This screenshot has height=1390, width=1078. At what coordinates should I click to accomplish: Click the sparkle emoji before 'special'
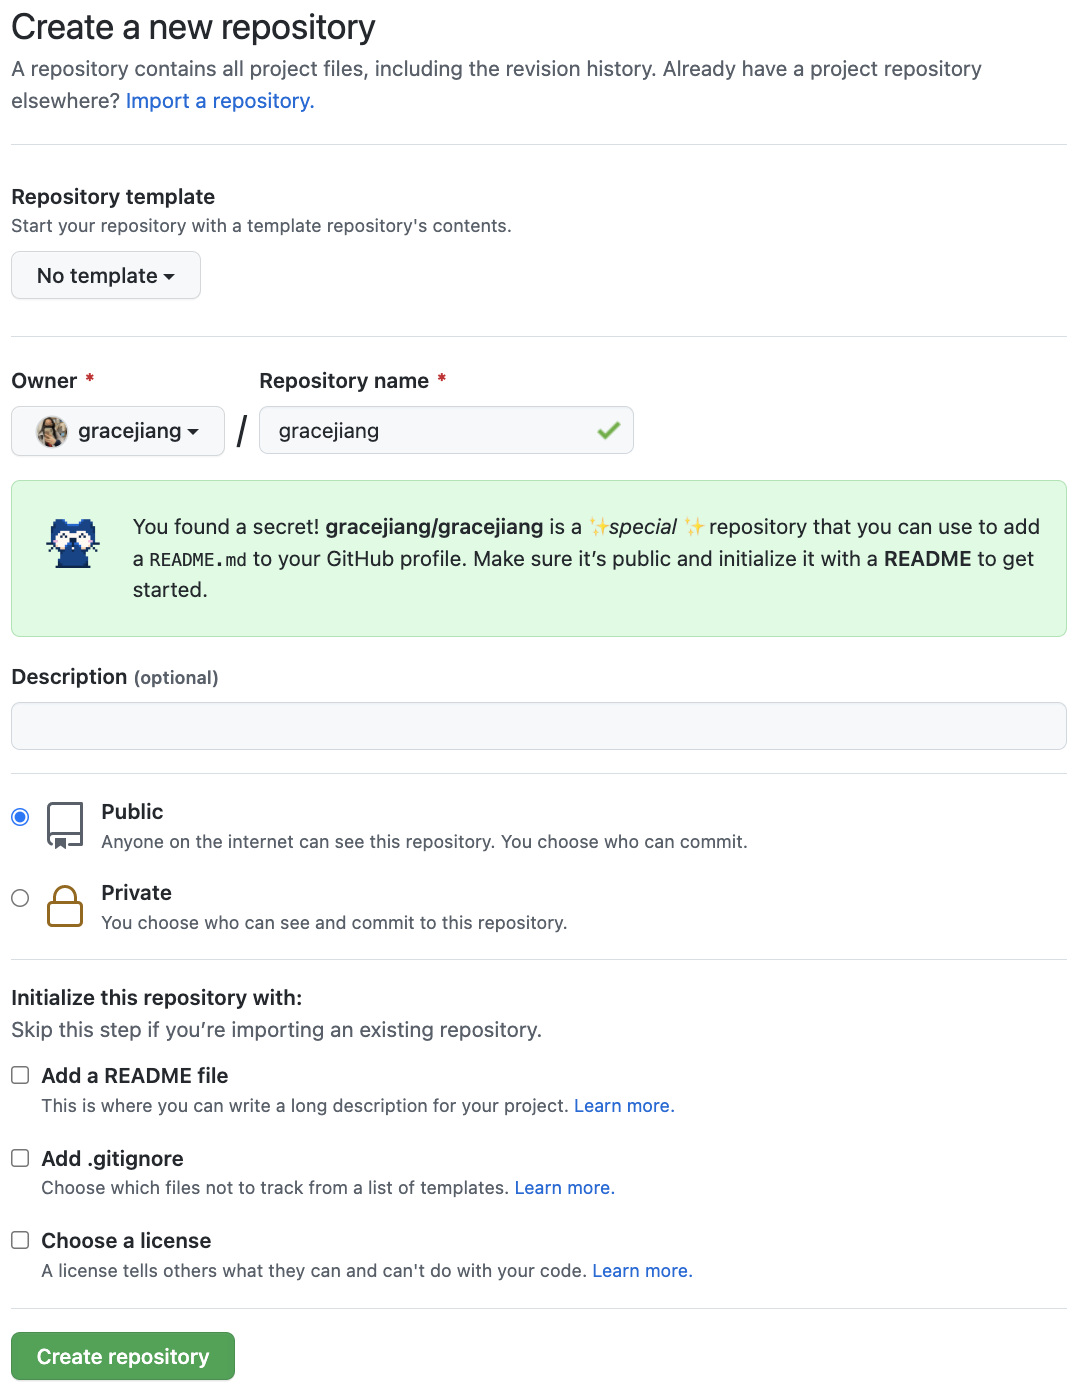pos(598,527)
